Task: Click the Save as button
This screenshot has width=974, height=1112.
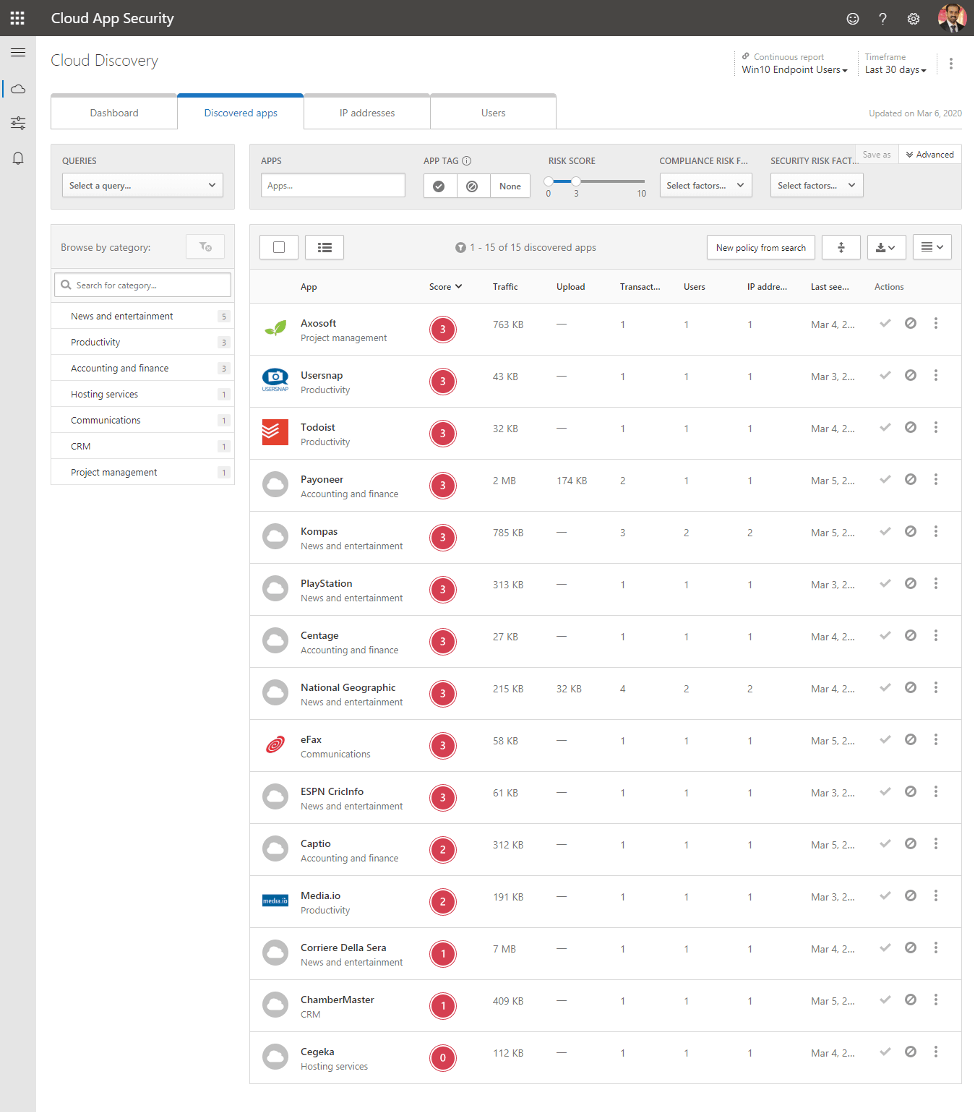Action: tap(877, 155)
